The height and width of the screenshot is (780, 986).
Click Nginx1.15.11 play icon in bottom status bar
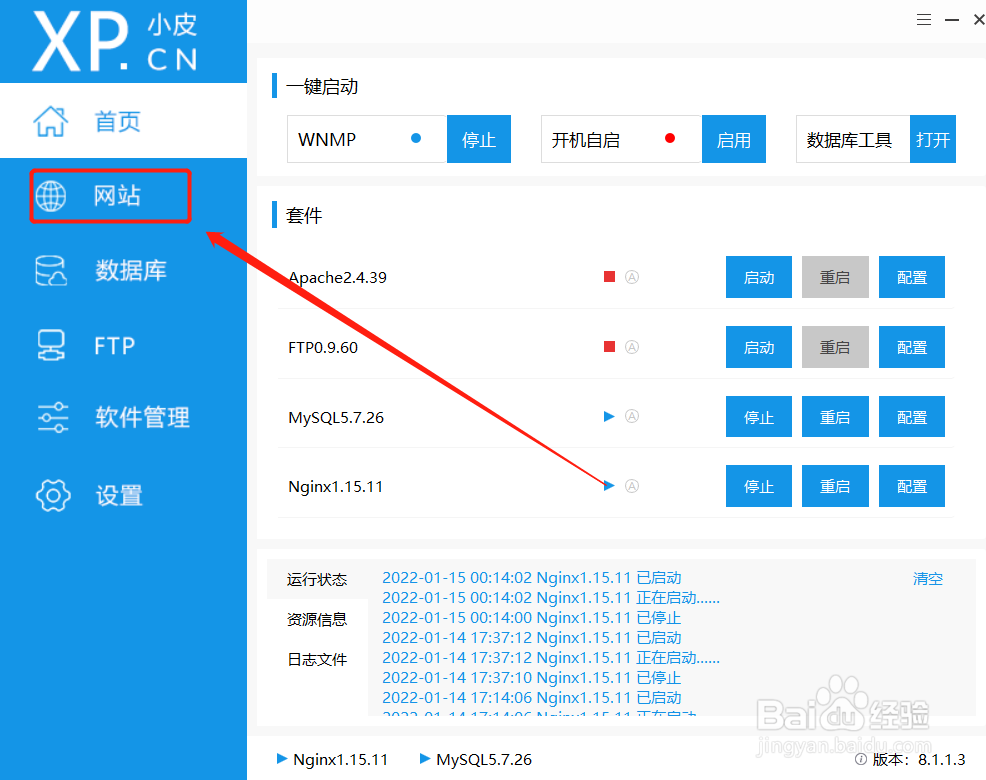coord(282,759)
